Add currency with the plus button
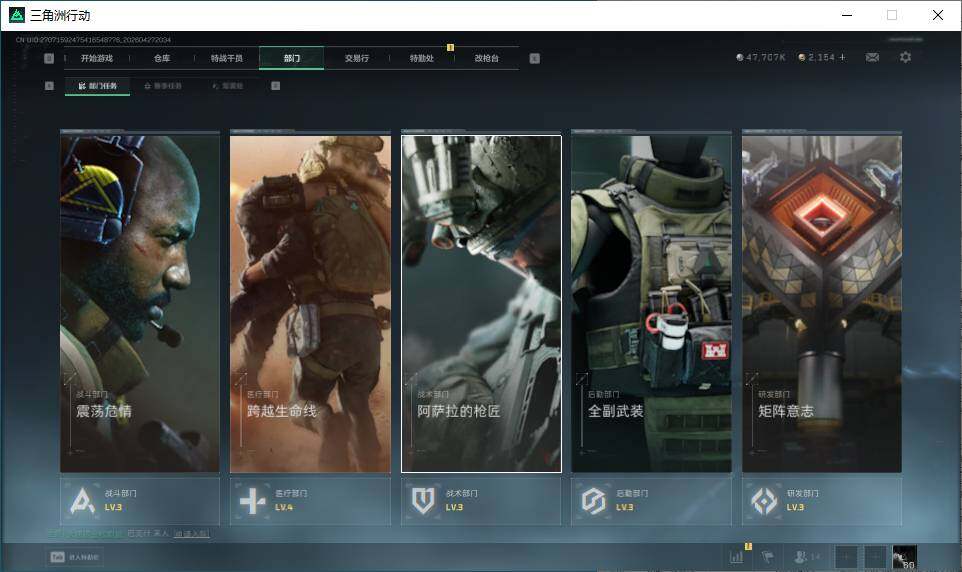 (x=842, y=58)
